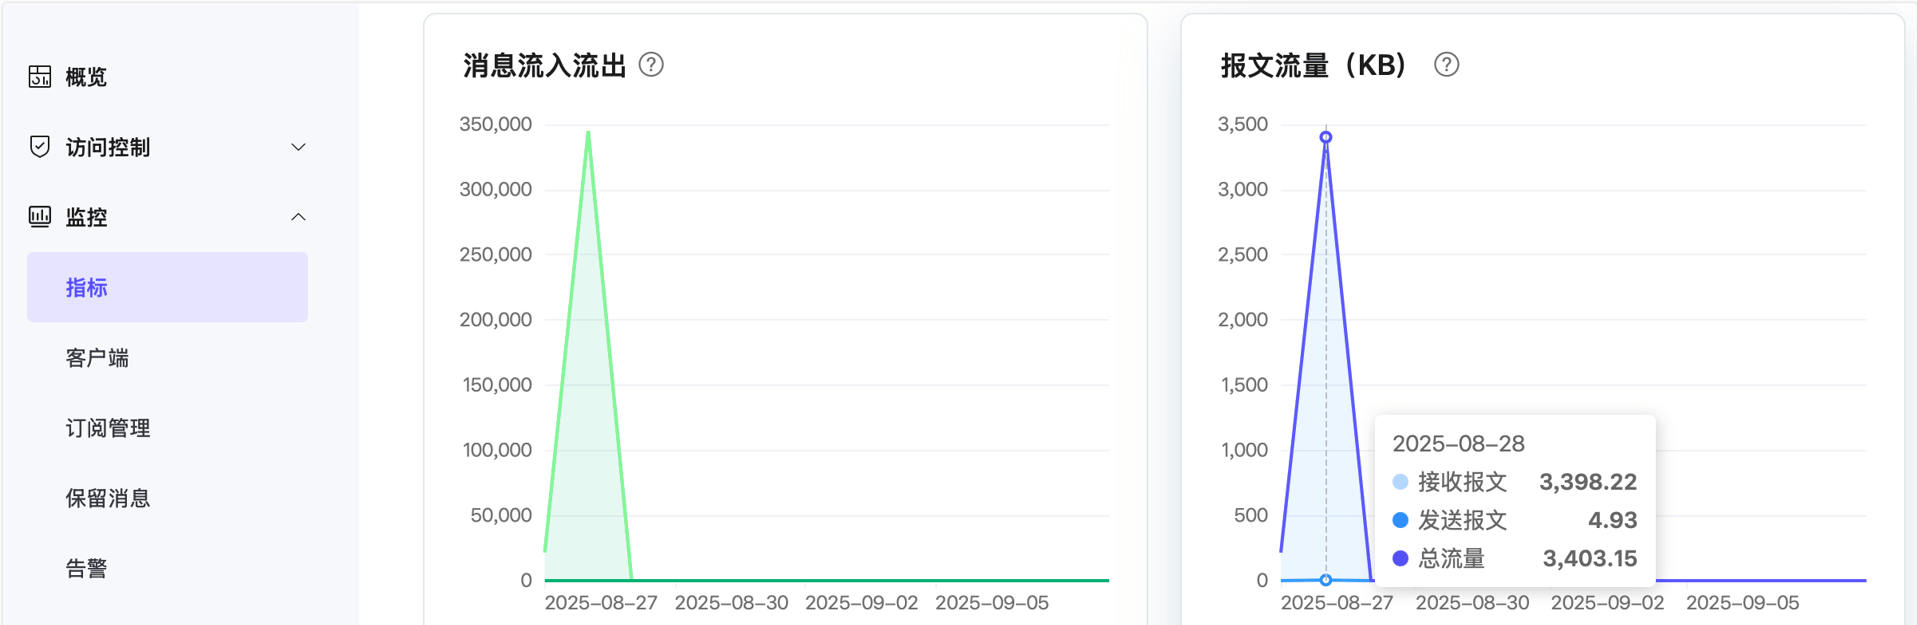Click the light blue 接收报文 legend dot
Screen dimensions: 1917x625
[x=1400, y=482]
